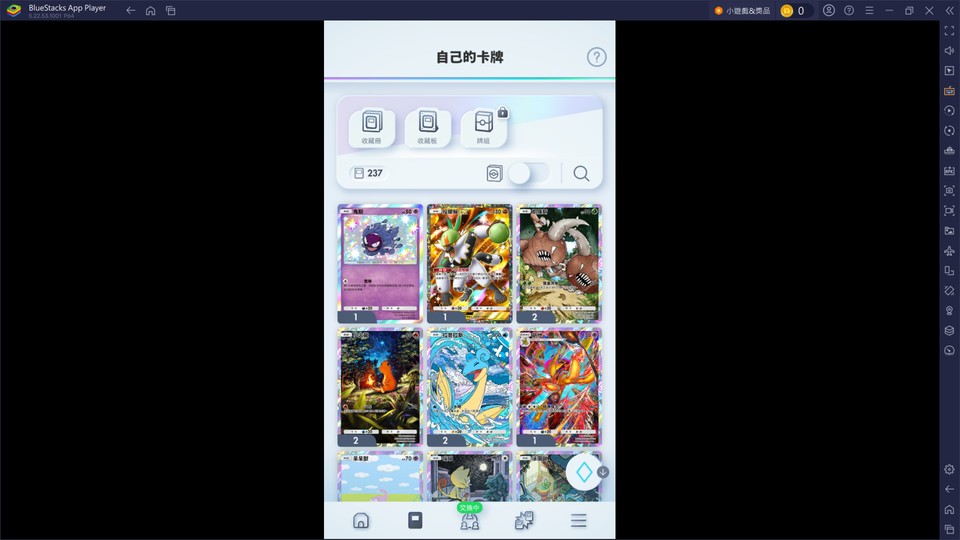The height and width of the screenshot is (540, 960).
Task: Select the Pinsir card with horns
Action: click(x=558, y=263)
